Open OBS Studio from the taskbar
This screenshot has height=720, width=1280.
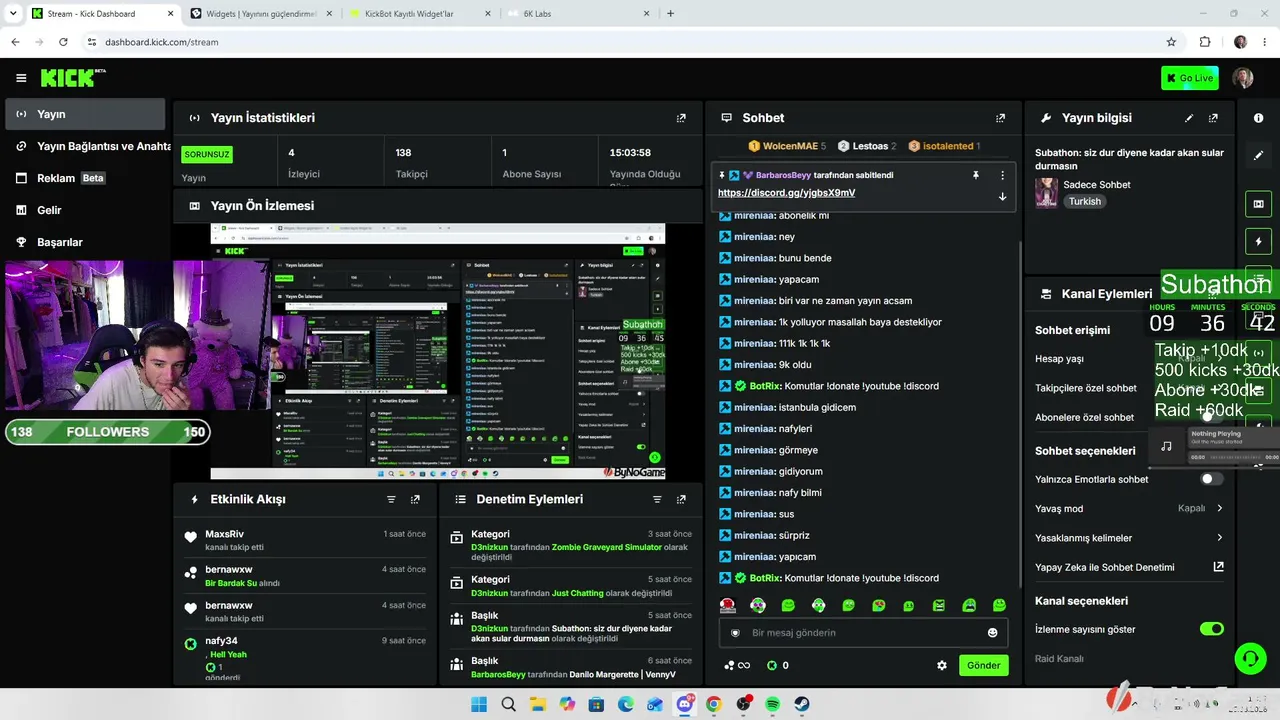[743, 704]
